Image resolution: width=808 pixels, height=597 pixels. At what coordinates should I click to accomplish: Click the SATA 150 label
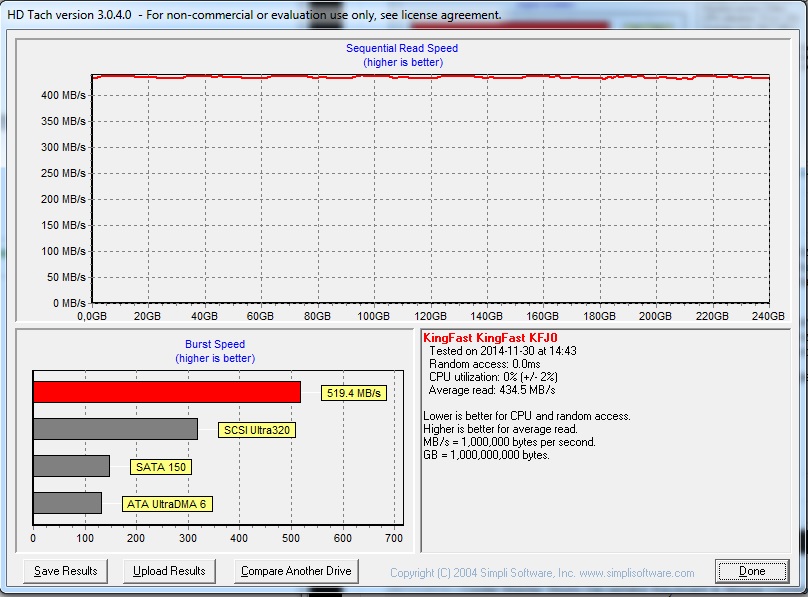point(161,467)
